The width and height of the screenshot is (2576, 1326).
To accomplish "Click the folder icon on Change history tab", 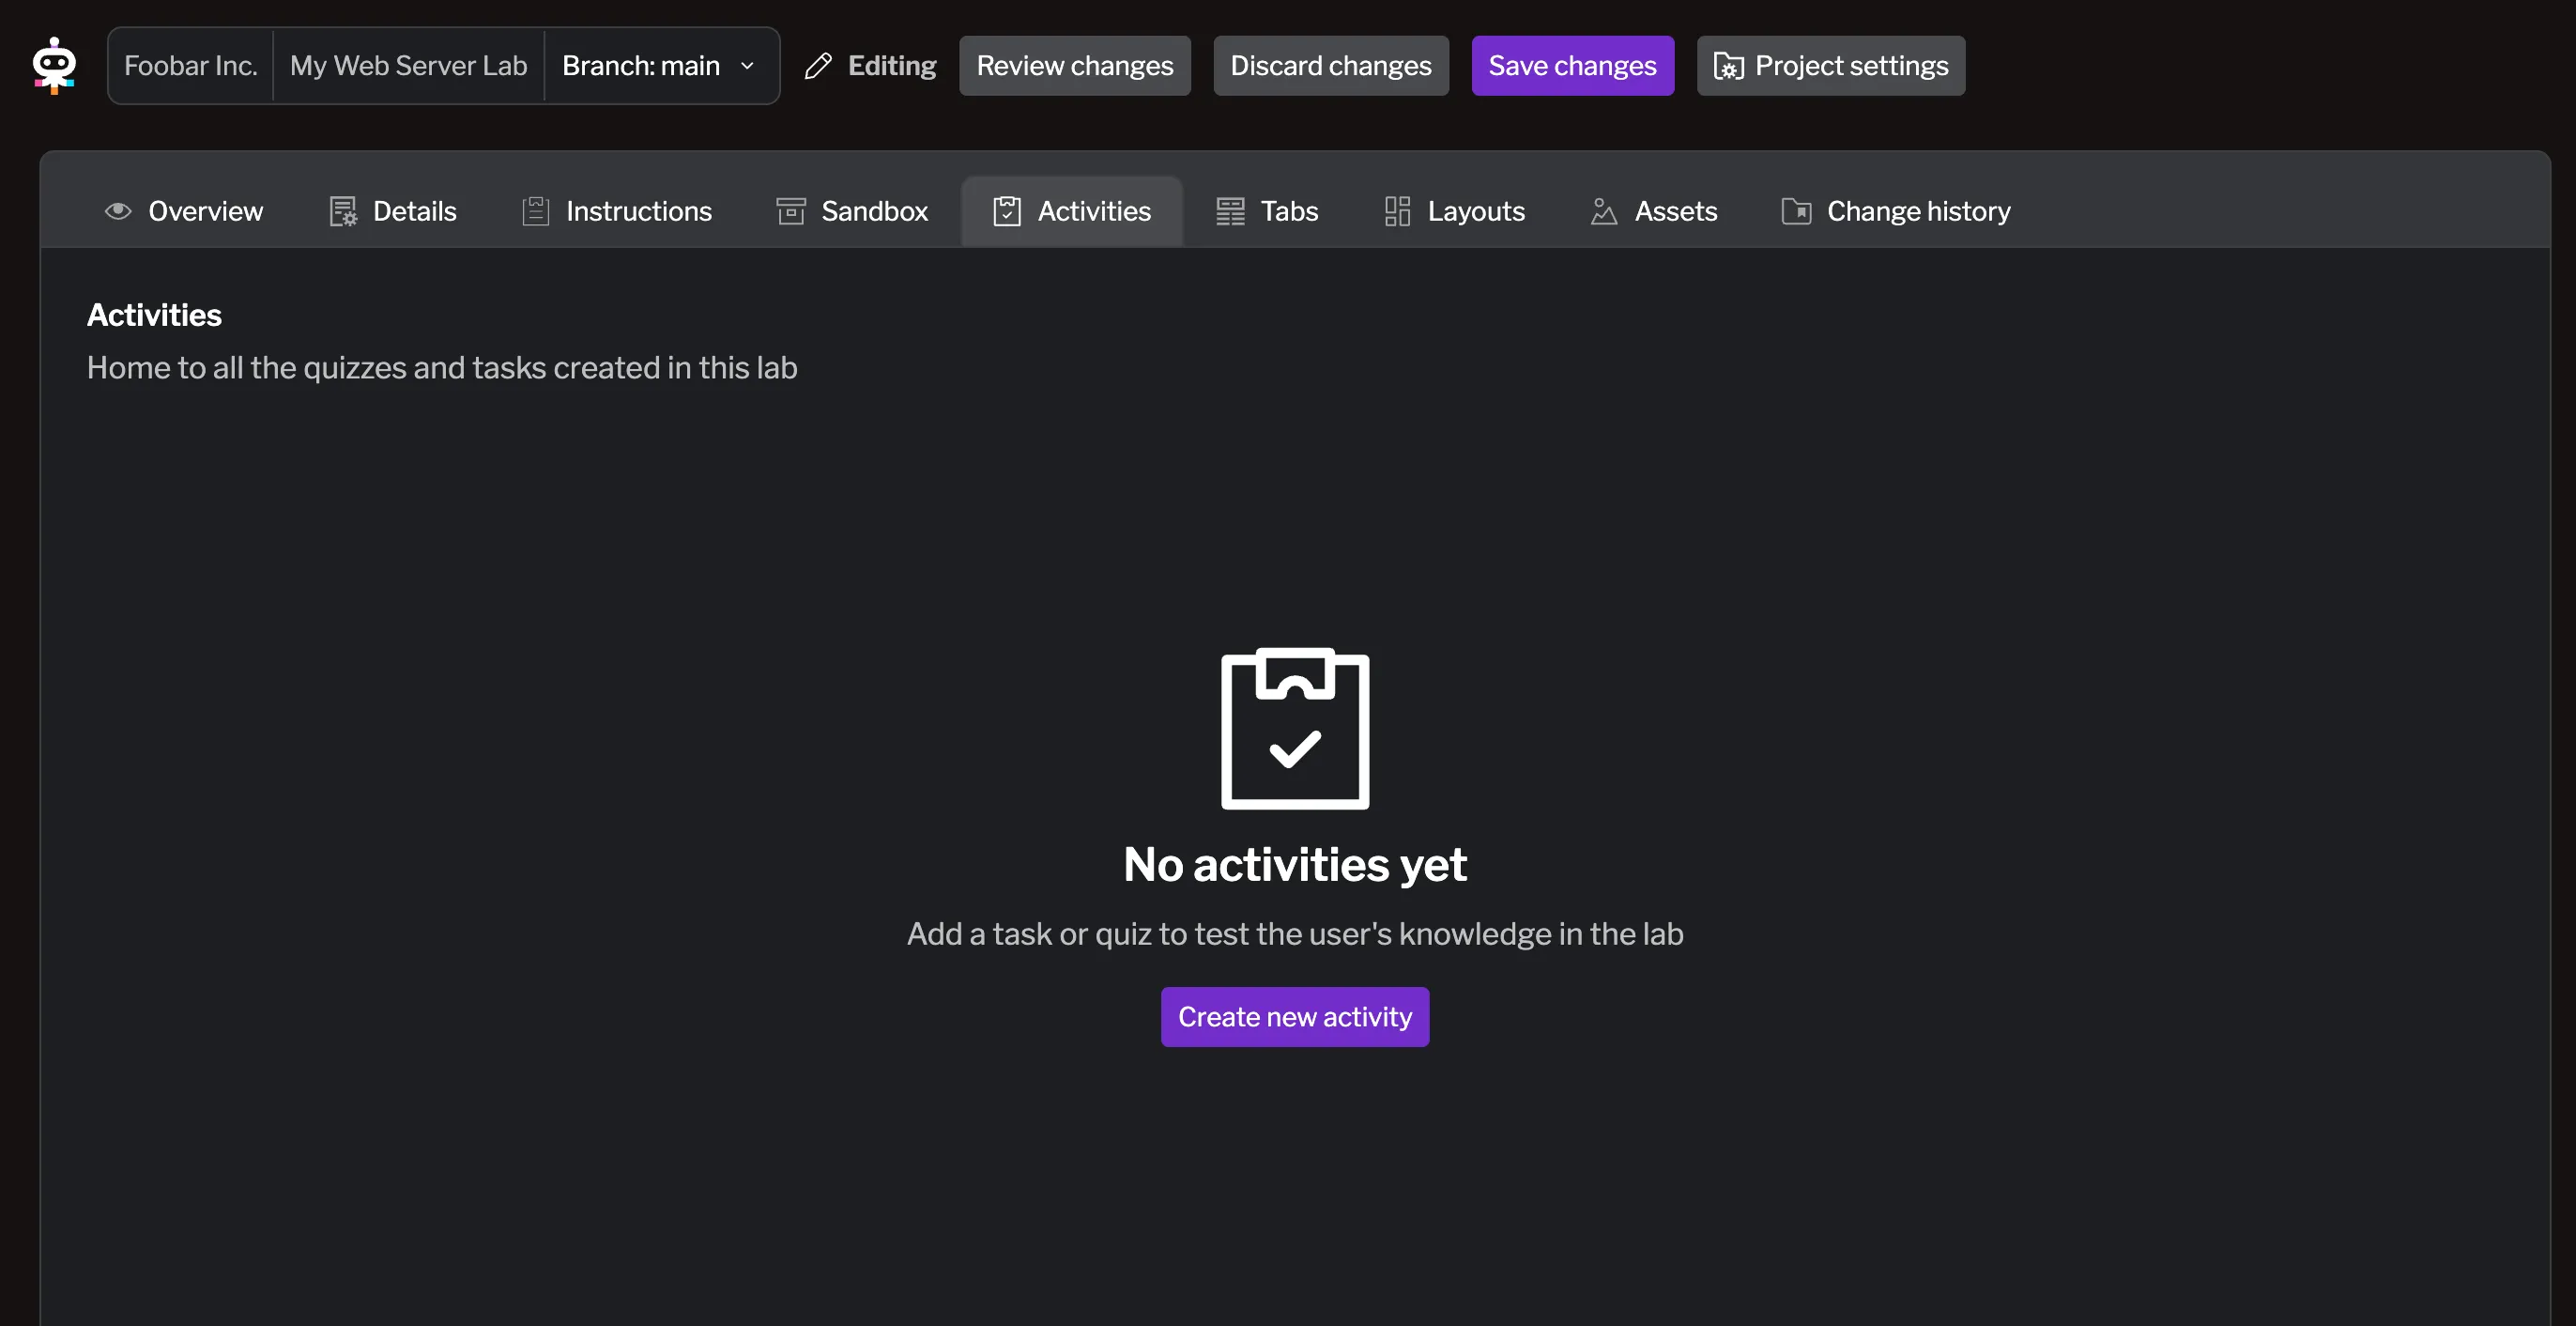I will 1796,211.
